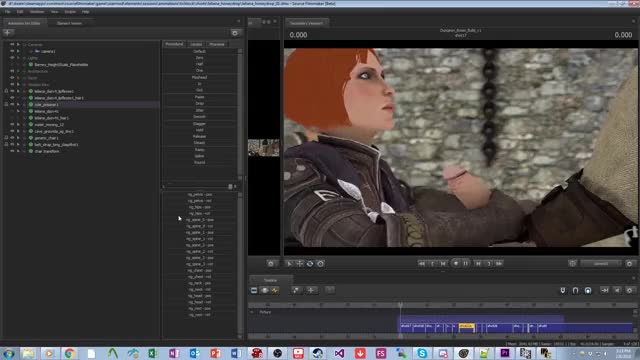Toggle visibility eye of Lights group
The width and height of the screenshot is (640, 360).
point(12,58)
